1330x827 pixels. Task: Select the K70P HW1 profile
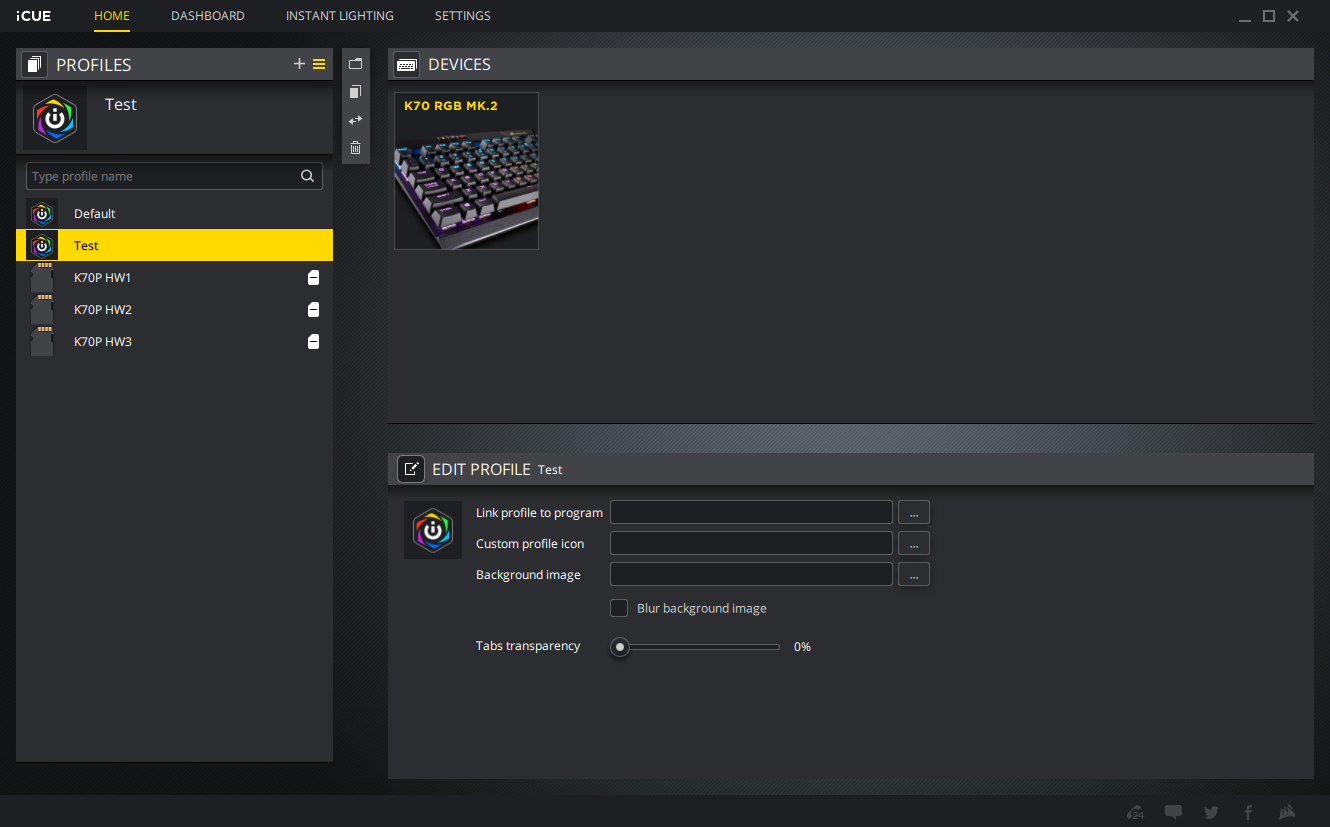pyautogui.click(x=174, y=277)
